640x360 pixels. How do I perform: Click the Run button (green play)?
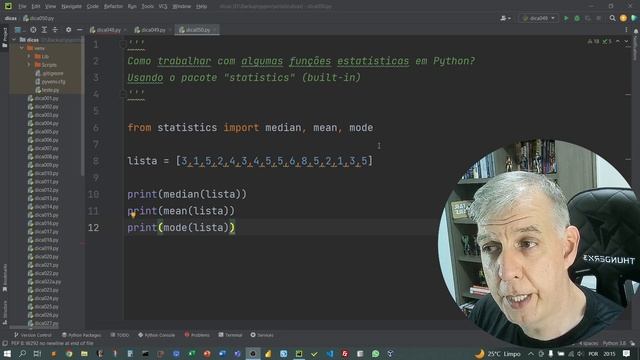tap(566, 18)
